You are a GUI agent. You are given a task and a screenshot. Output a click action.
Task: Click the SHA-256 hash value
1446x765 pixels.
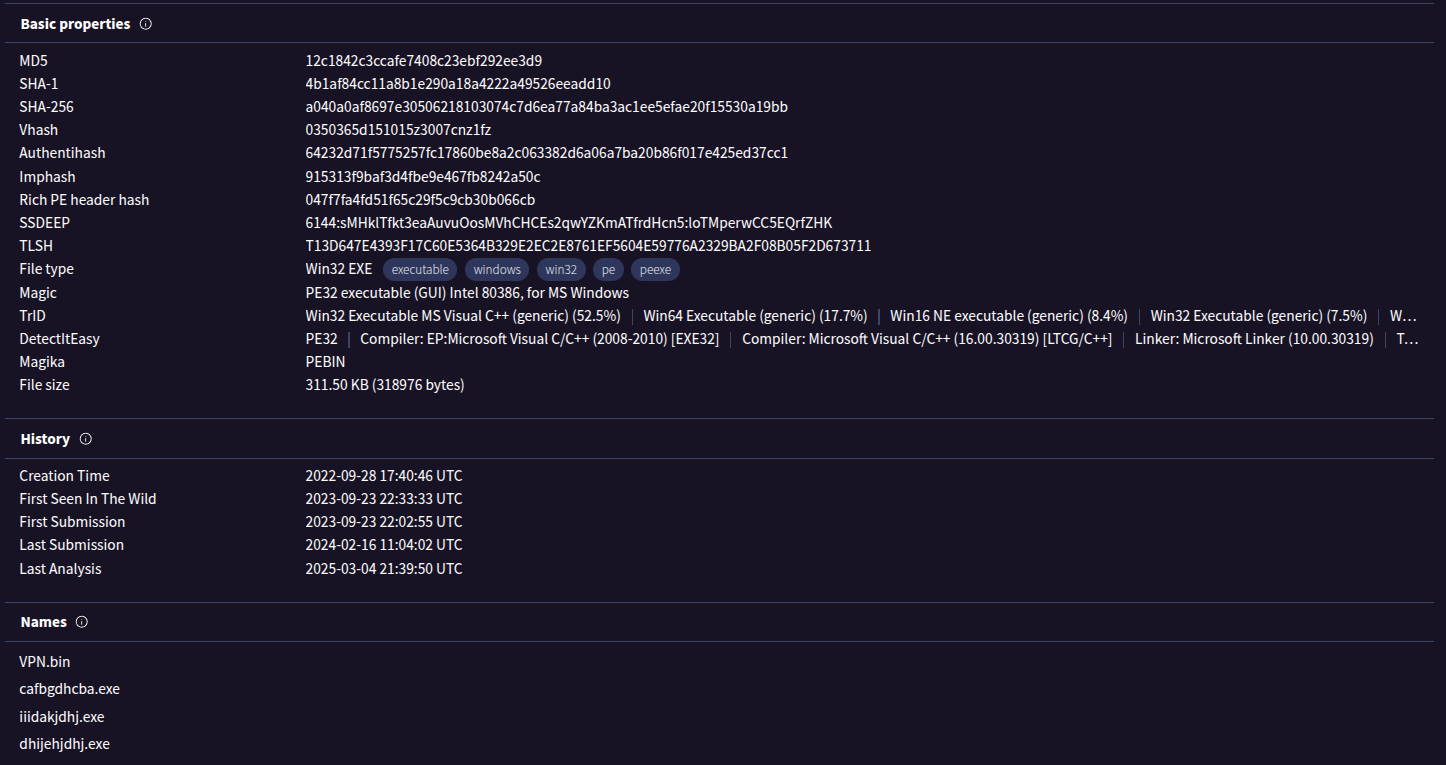(546, 107)
